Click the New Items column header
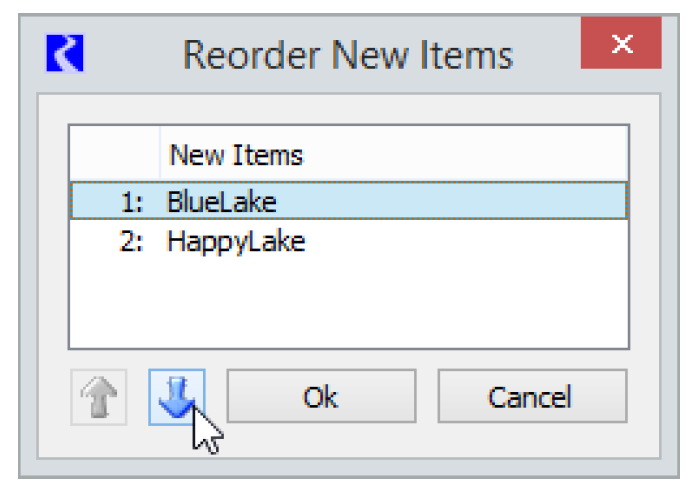Screen dimensions: 700x493 pos(236,155)
